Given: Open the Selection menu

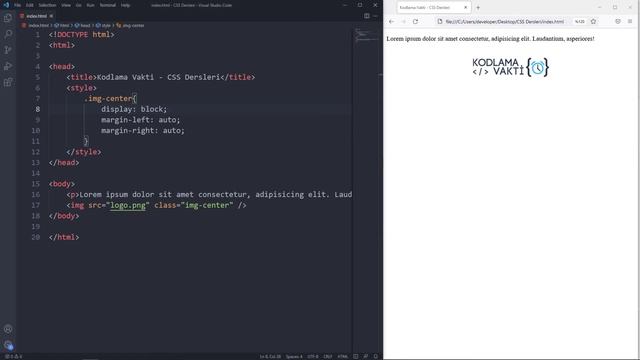Looking at the screenshot, I should pos(47,5).
